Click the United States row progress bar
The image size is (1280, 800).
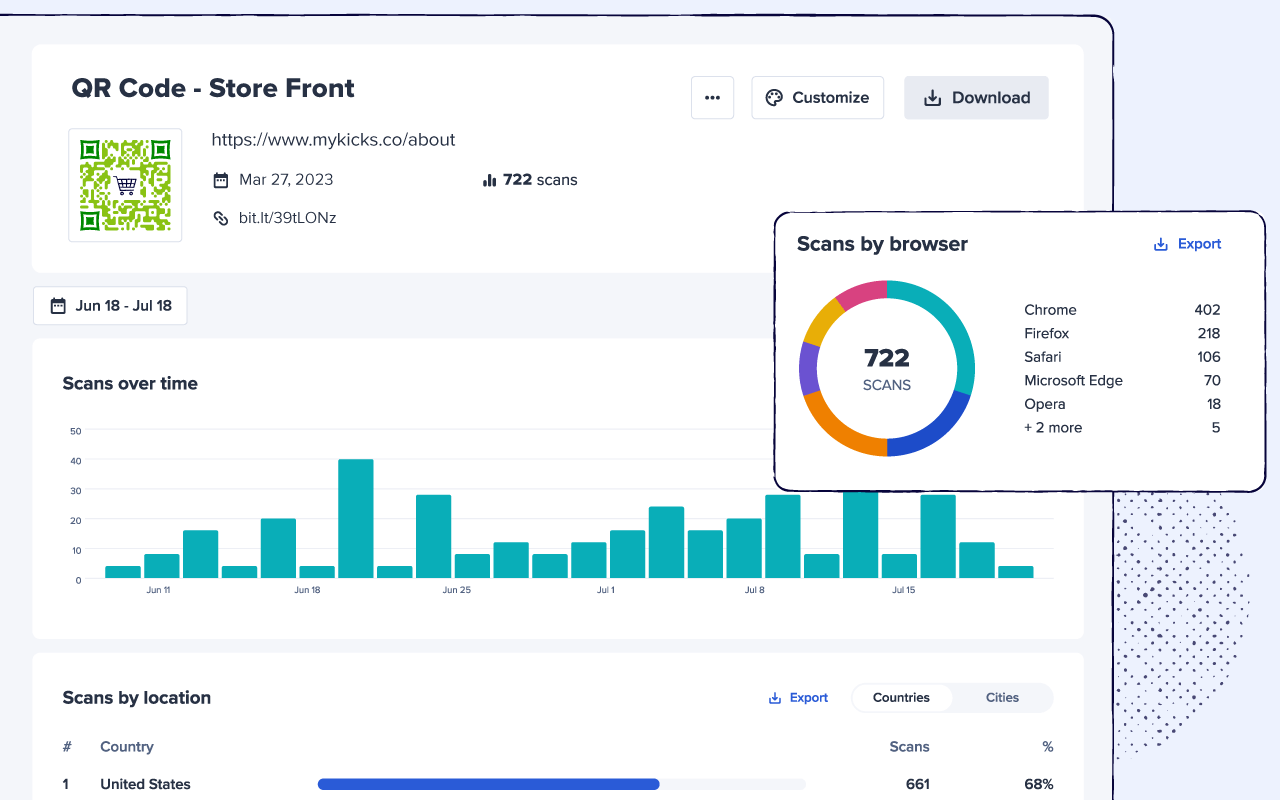tap(488, 784)
